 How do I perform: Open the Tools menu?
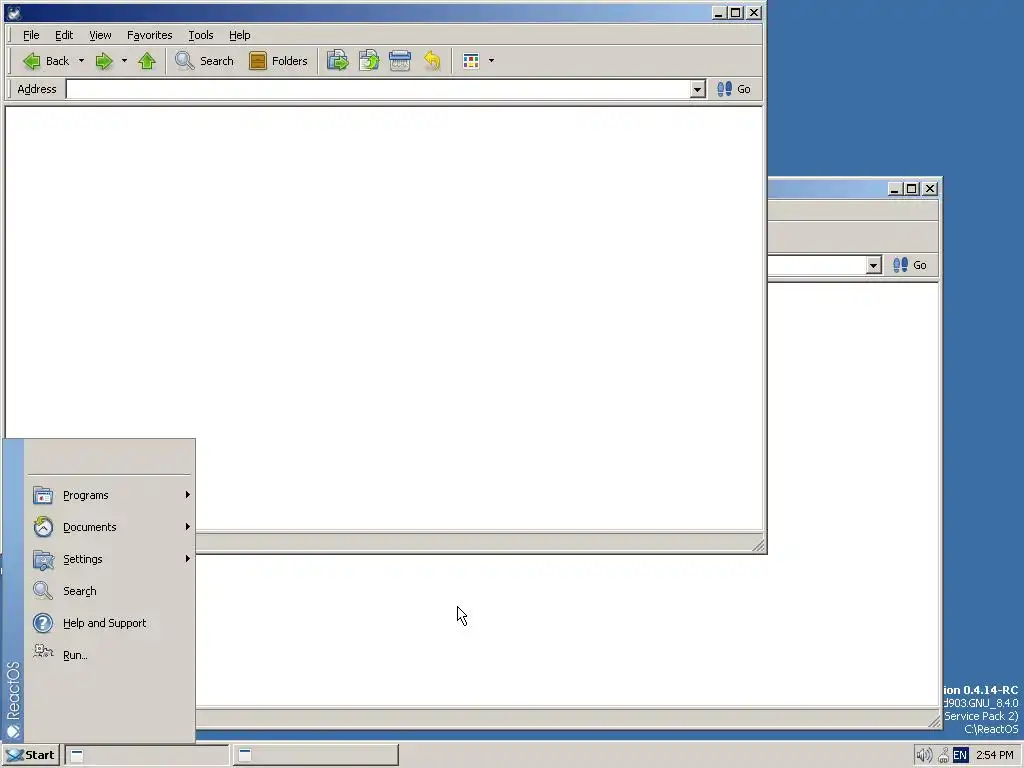pyautogui.click(x=200, y=35)
